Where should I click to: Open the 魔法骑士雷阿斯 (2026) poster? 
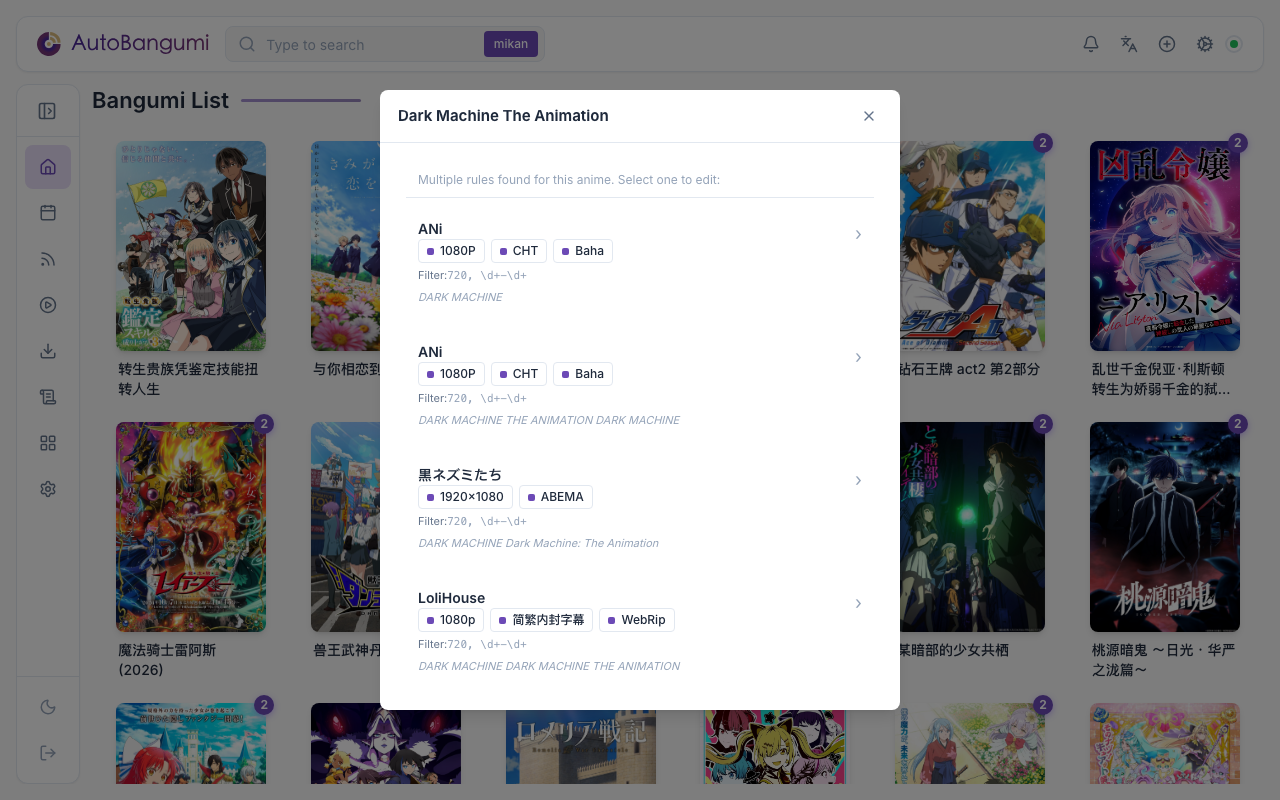(191, 527)
